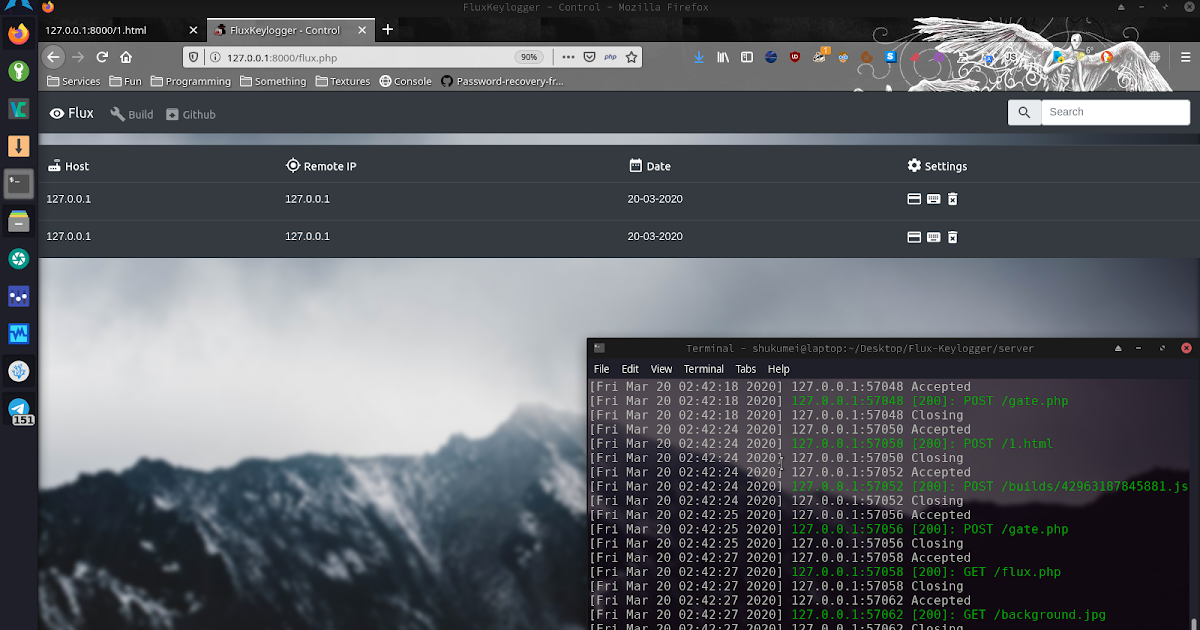This screenshot has height=630, width=1200.
Task: Click the Flux eye logo in the navbar
Action: point(57,113)
